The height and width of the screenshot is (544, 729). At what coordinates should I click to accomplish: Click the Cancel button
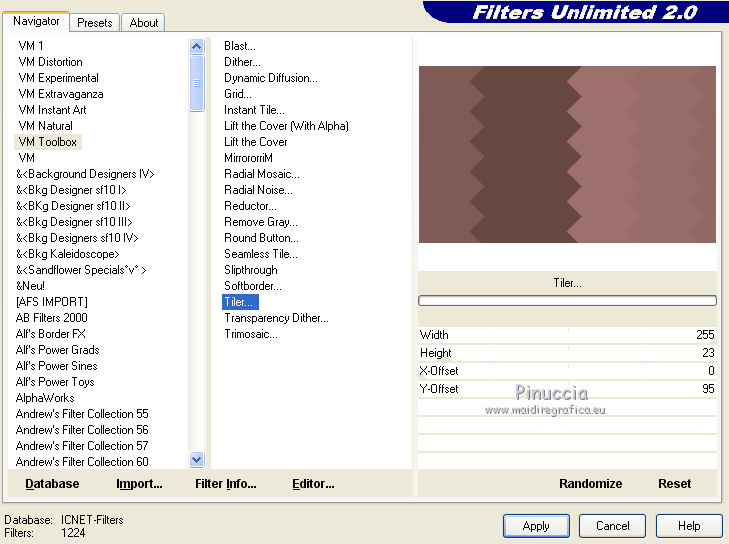(x=612, y=526)
